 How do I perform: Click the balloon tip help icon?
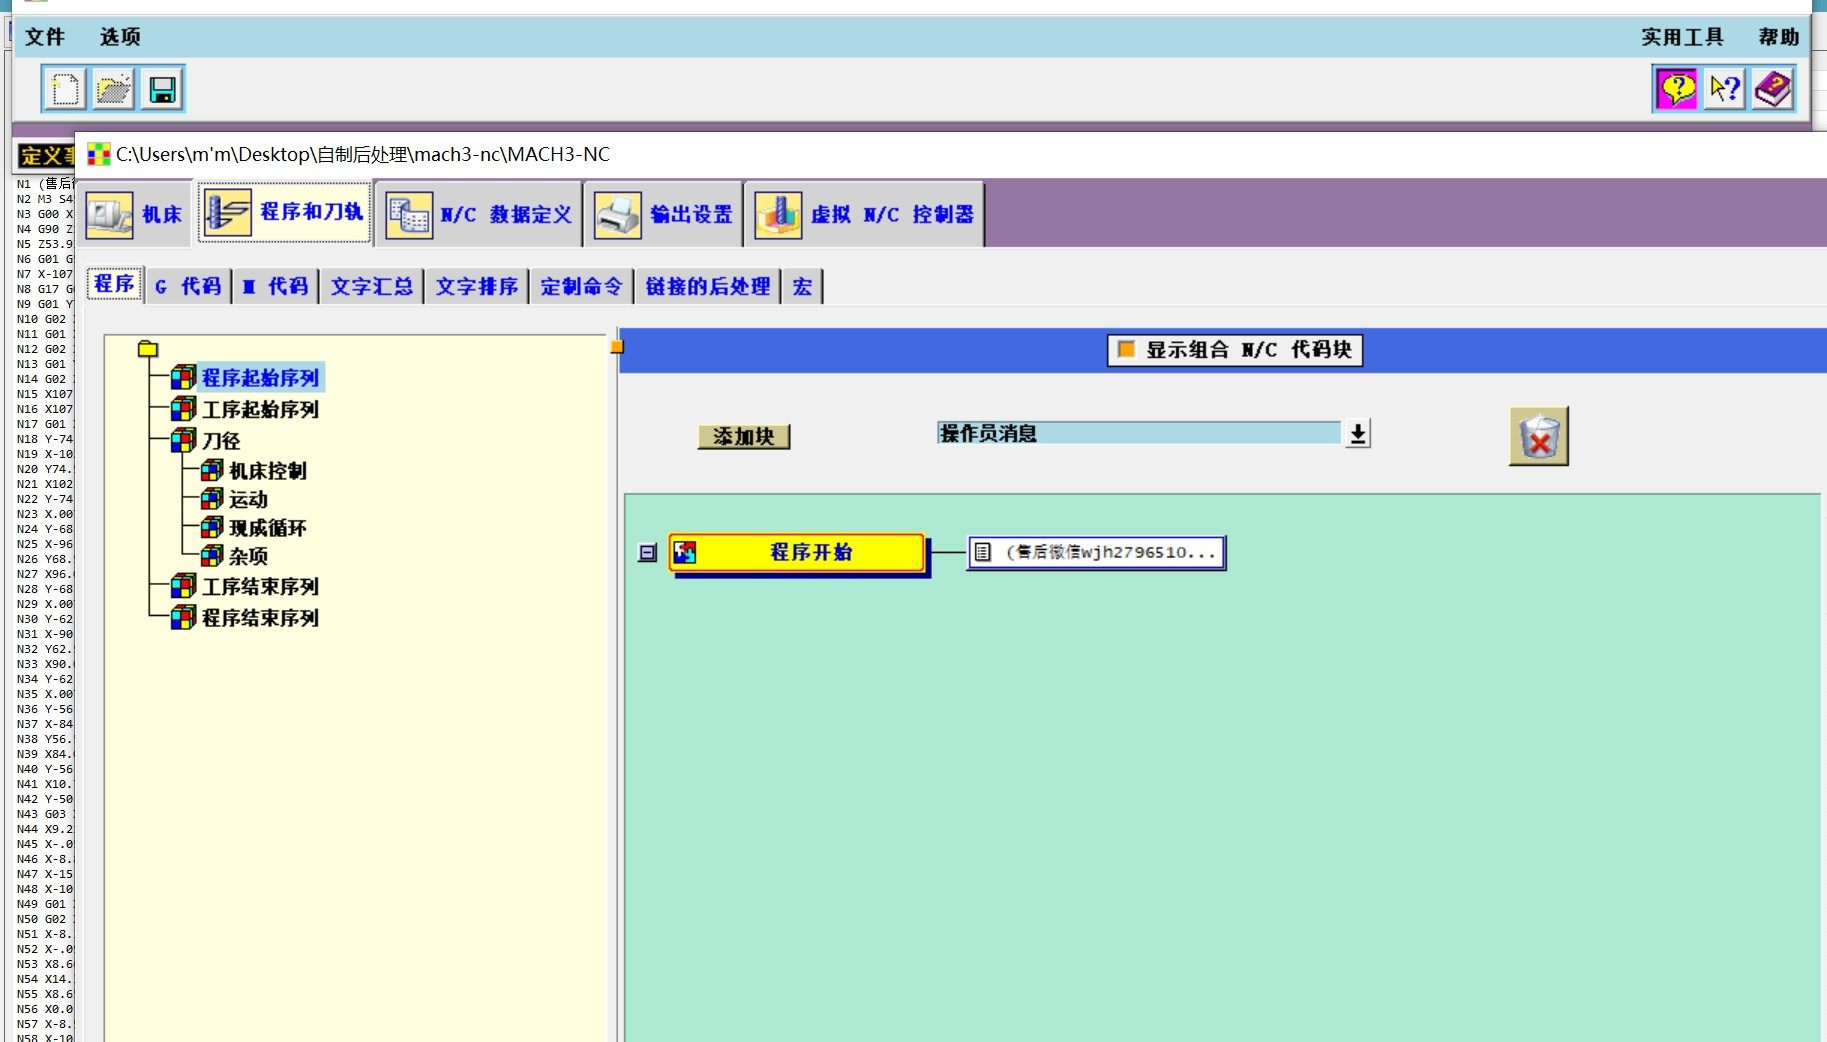coord(1677,89)
